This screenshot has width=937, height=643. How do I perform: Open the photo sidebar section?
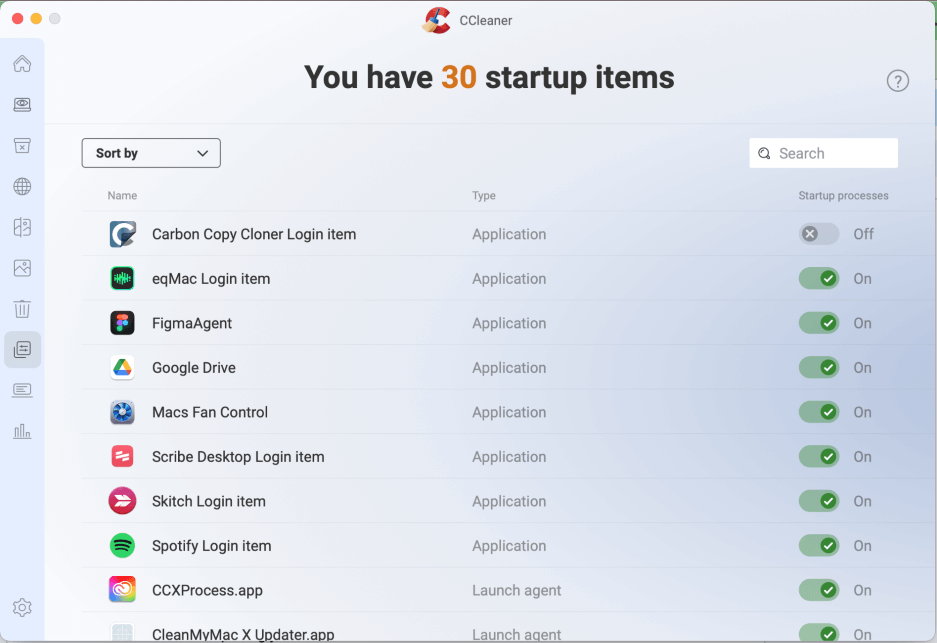22,268
